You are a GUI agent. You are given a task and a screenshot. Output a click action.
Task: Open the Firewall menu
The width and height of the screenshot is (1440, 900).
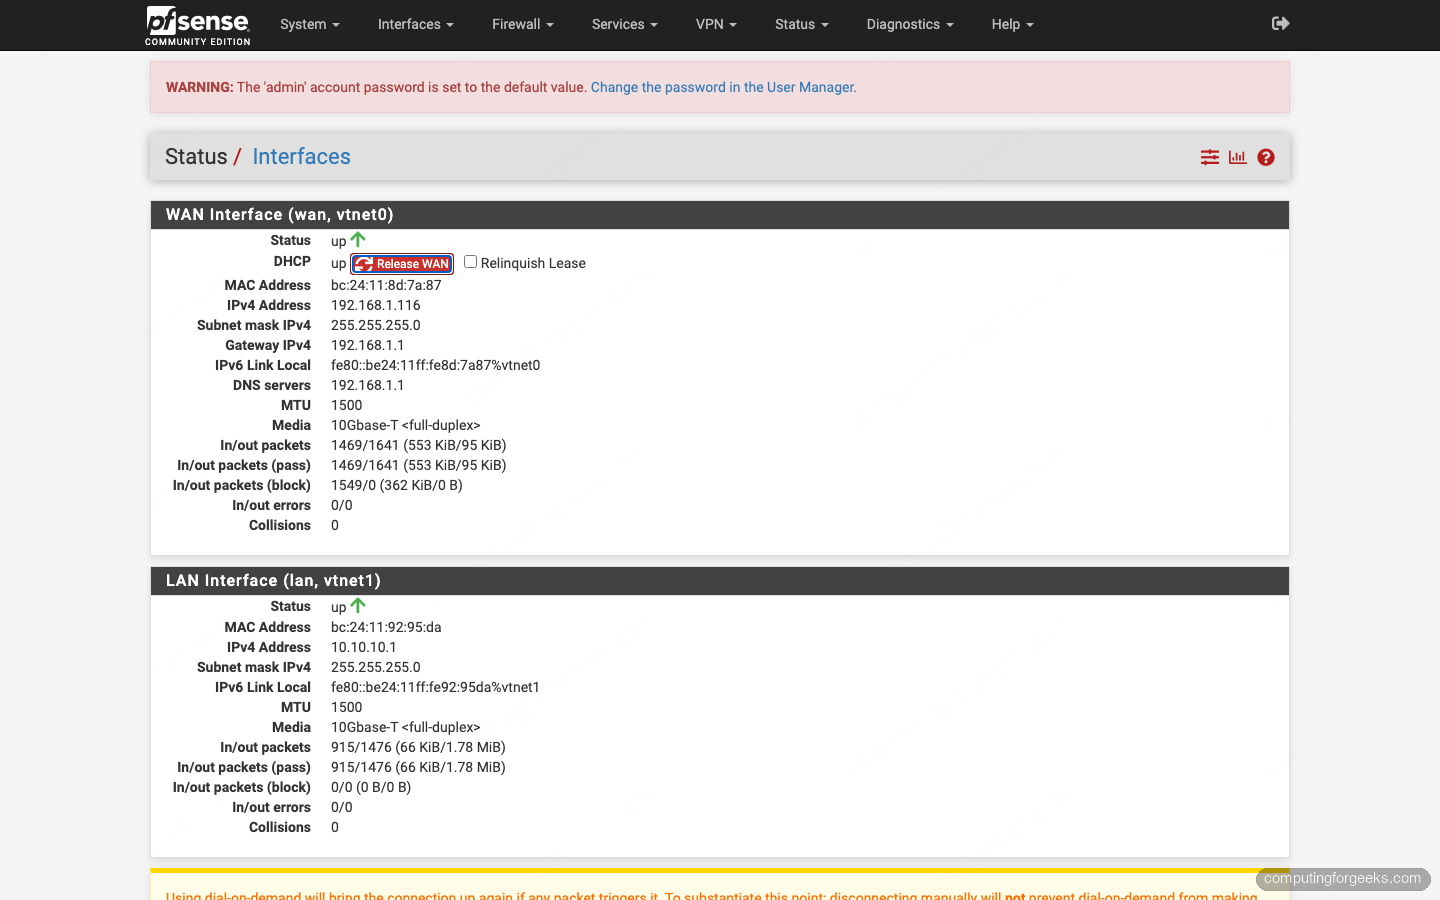(523, 24)
